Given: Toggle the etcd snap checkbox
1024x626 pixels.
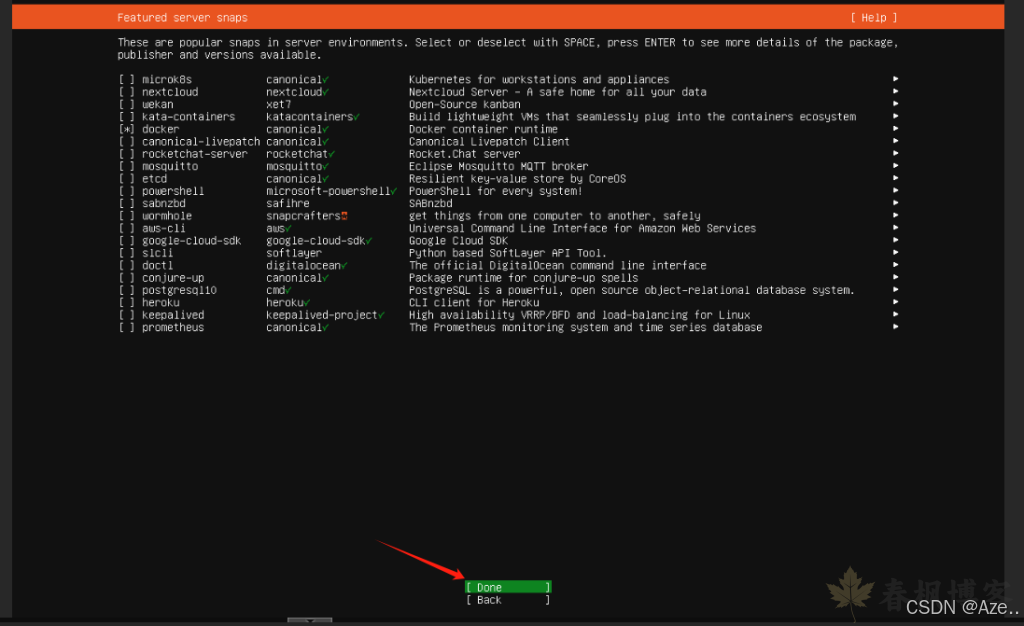Looking at the screenshot, I should pos(127,179).
